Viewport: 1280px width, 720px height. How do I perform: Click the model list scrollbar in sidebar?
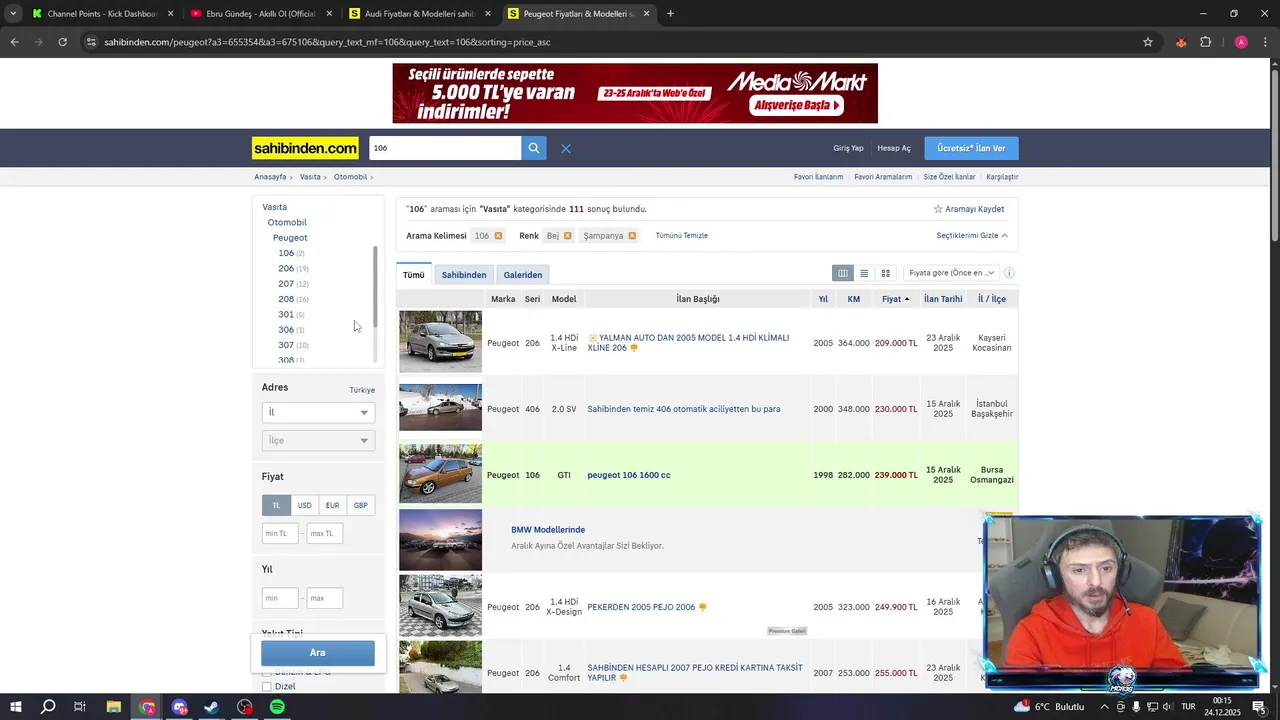(375, 286)
